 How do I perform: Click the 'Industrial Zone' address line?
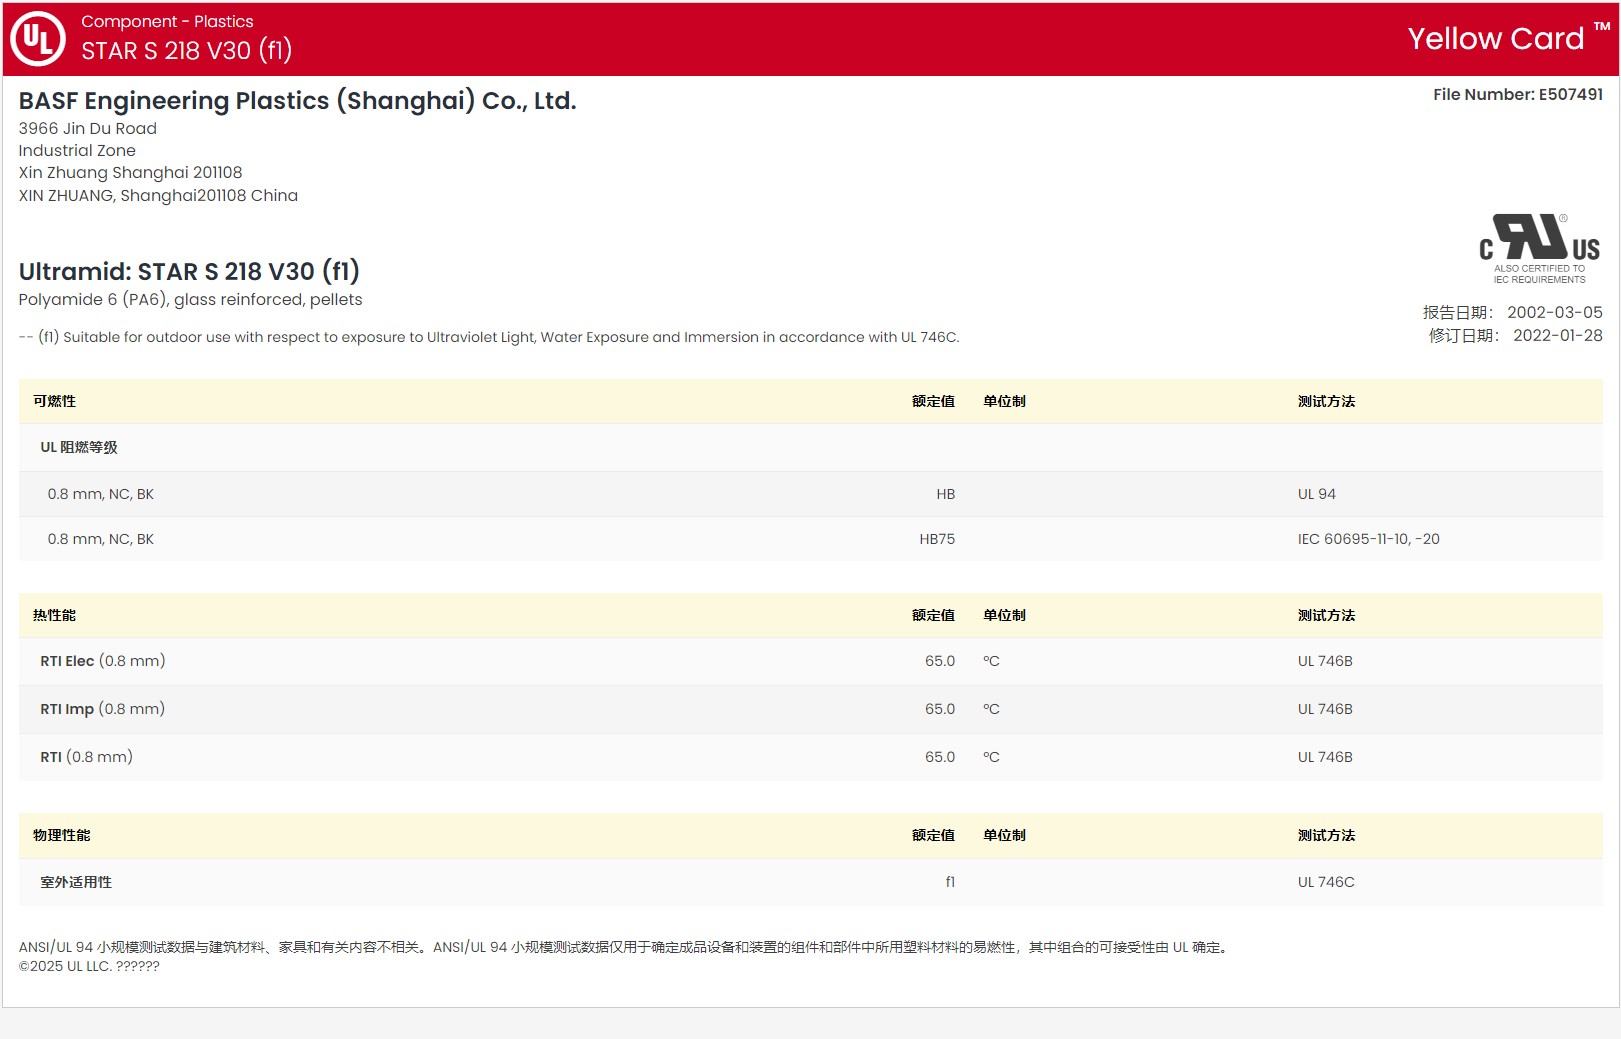[77, 150]
